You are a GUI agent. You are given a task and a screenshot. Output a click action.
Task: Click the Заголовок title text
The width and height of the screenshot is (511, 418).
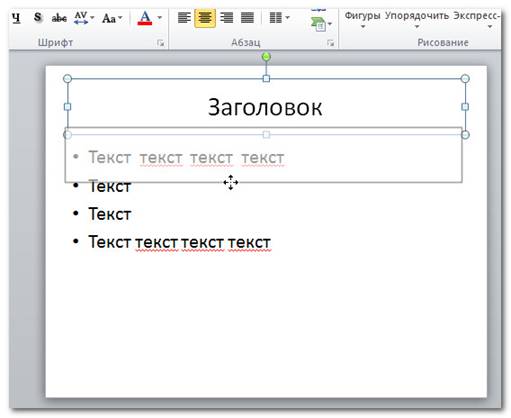(x=265, y=107)
